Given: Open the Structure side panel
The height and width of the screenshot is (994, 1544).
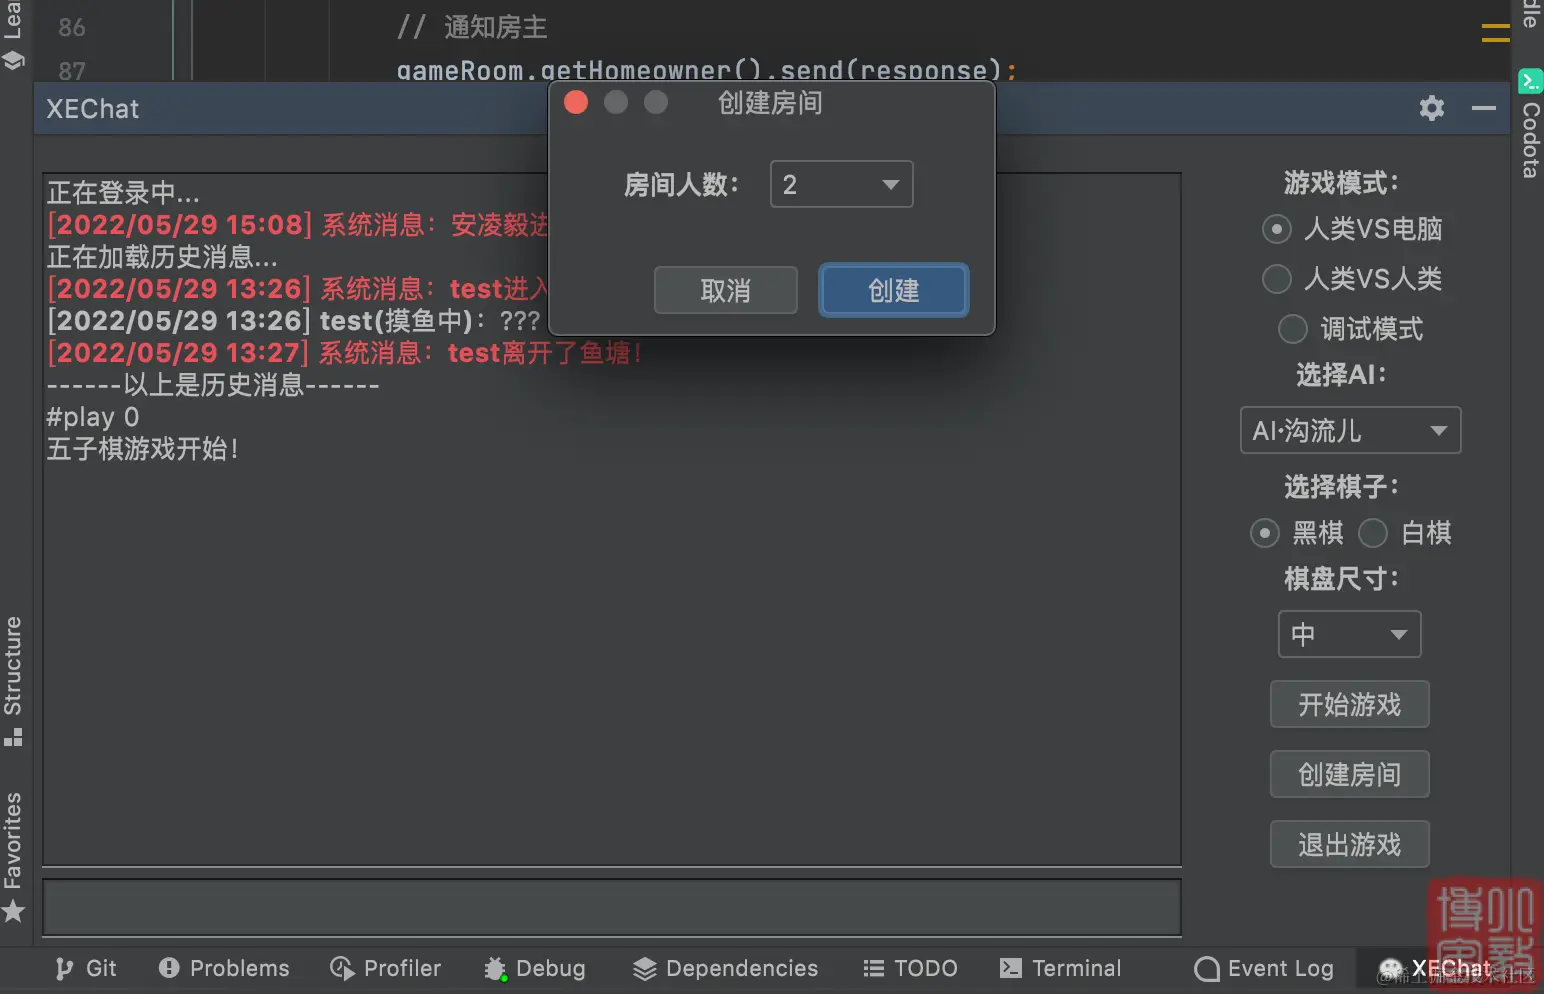Looking at the screenshot, I should point(13,681).
